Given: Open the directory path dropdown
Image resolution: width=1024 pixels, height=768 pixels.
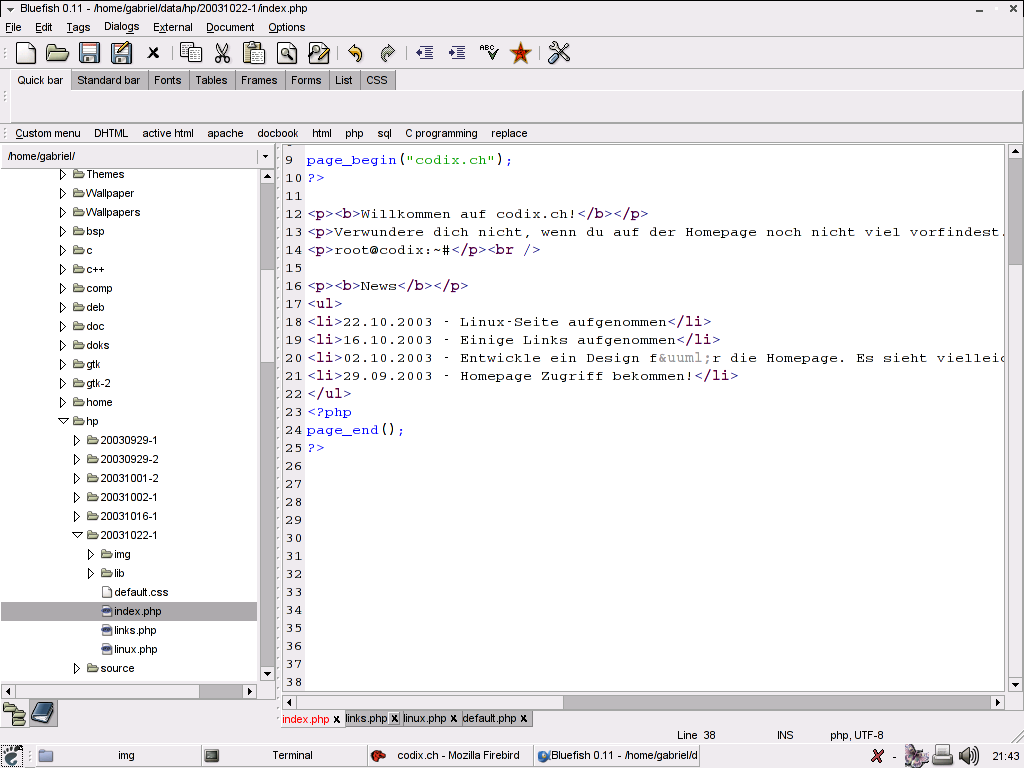Looking at the screenshot, I should click(265, 156).
